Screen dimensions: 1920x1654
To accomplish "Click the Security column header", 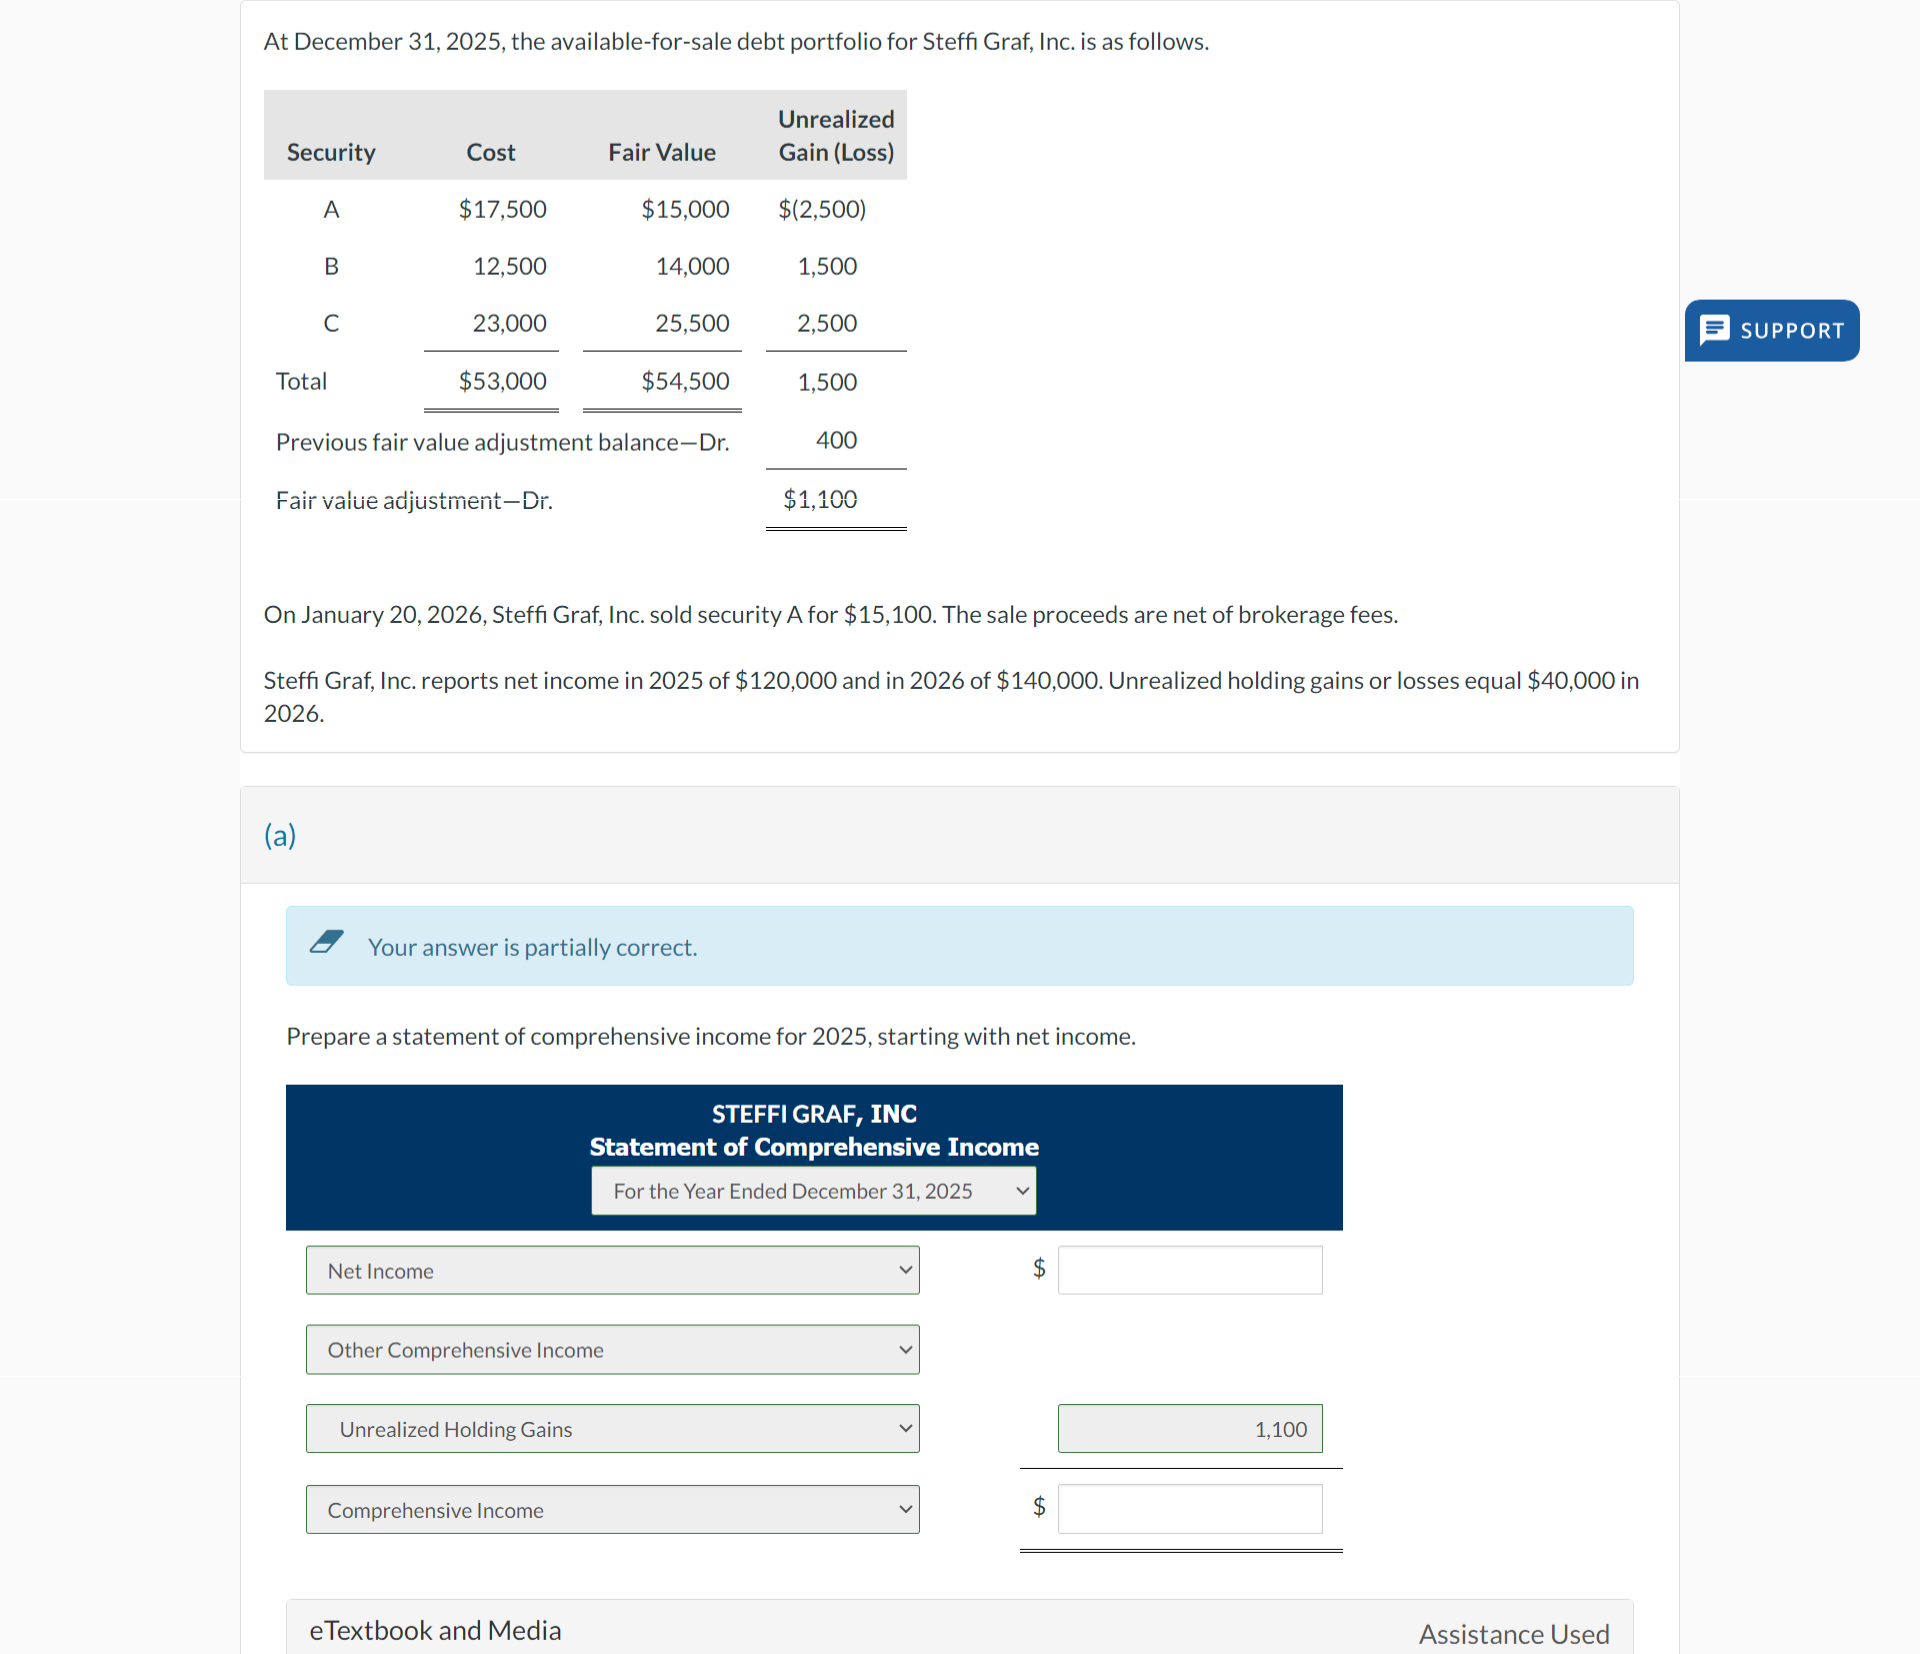I will [331, 152].
